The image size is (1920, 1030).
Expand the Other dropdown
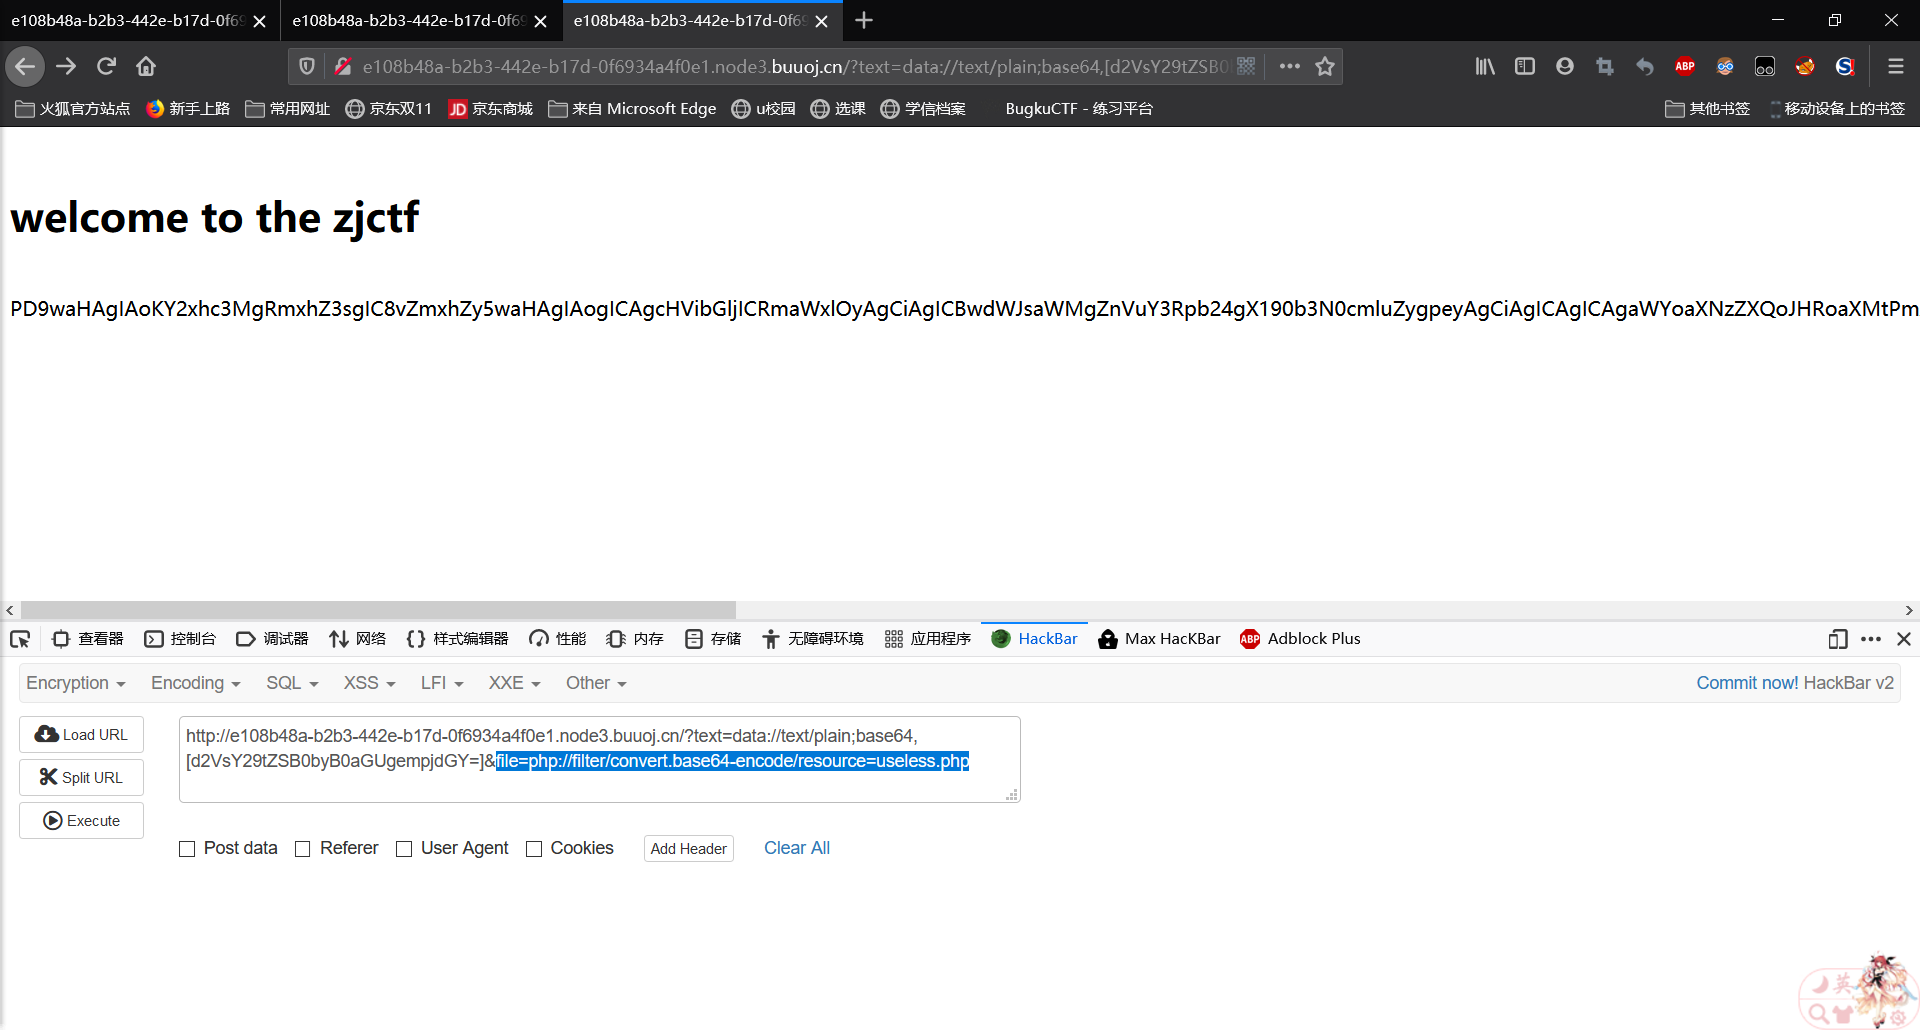click(596, 683)
